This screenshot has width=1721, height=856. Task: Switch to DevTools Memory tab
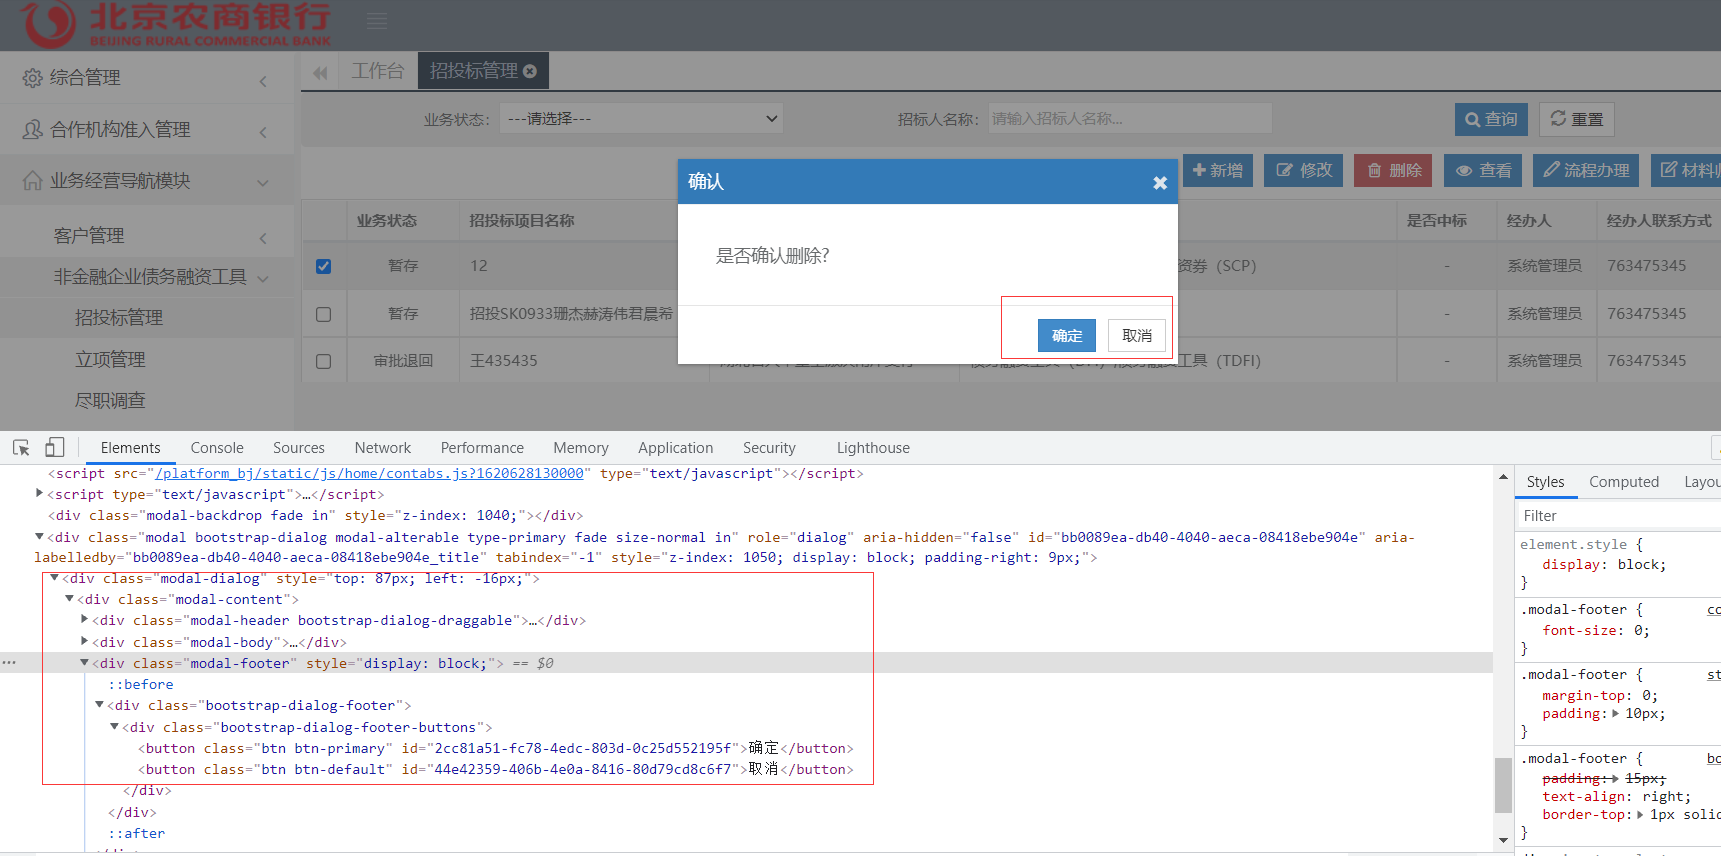click(580, 448)
